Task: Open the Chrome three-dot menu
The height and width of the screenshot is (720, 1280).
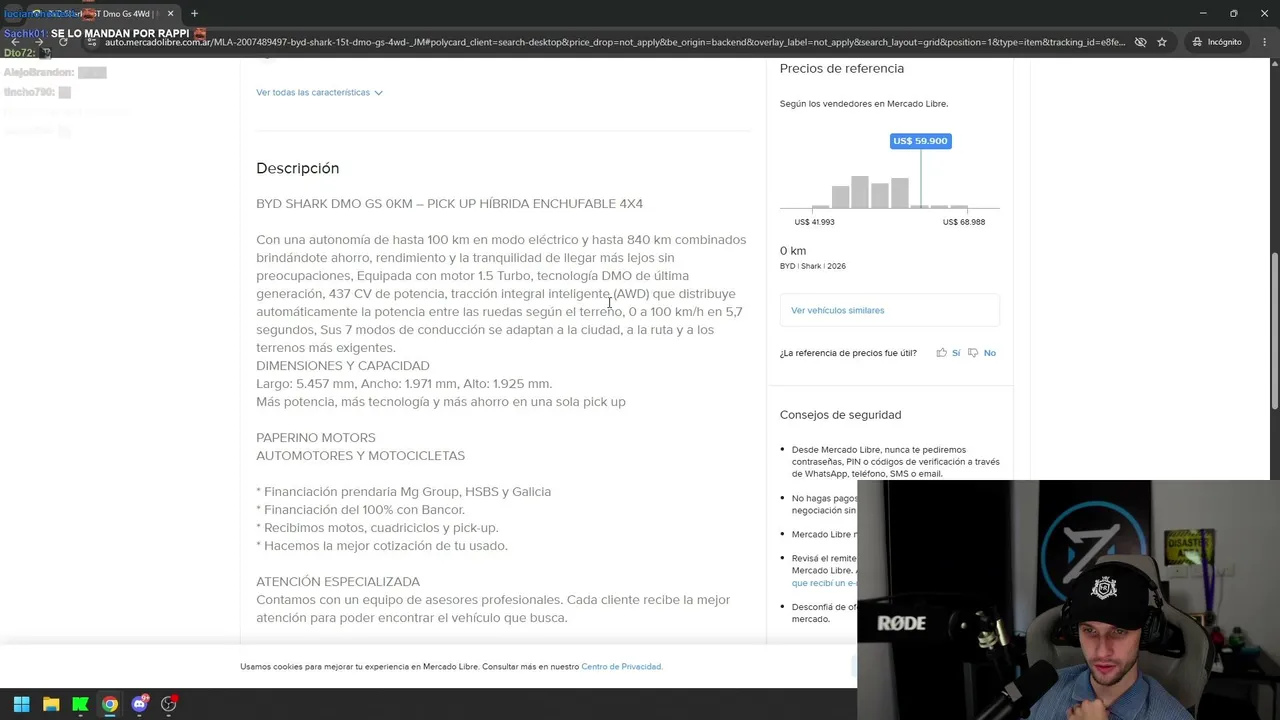Action: point(1265,42)
